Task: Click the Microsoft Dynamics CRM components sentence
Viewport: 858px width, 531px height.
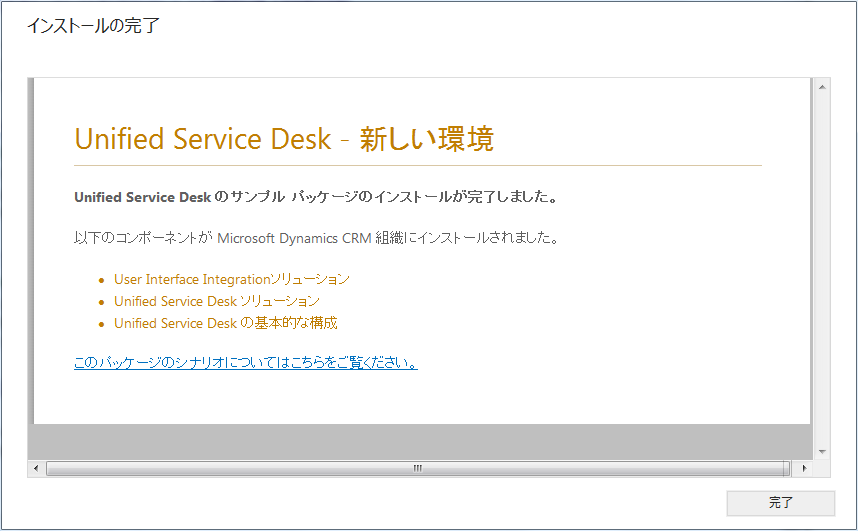Action: click(316, 238)
